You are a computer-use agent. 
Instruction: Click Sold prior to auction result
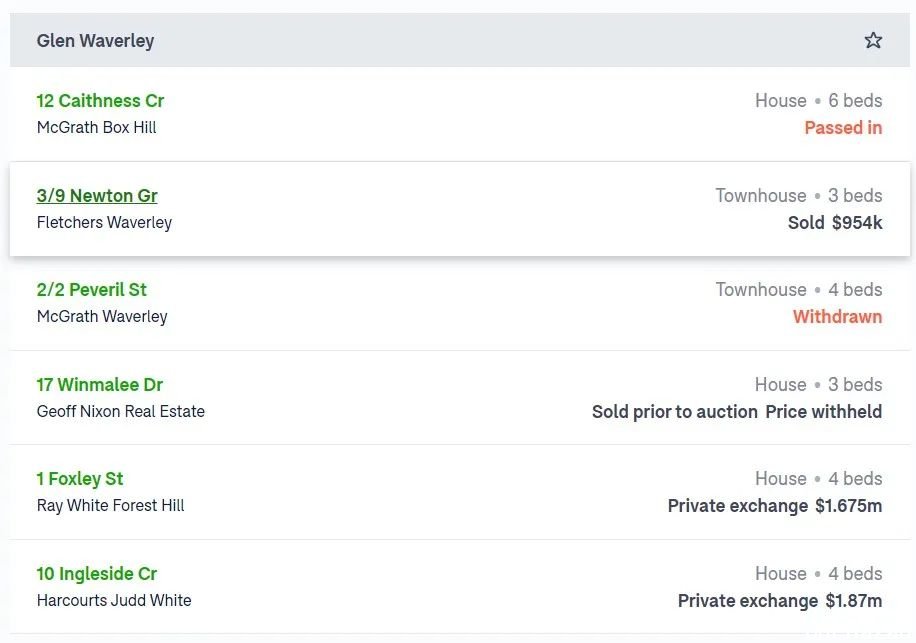point(675,412)
